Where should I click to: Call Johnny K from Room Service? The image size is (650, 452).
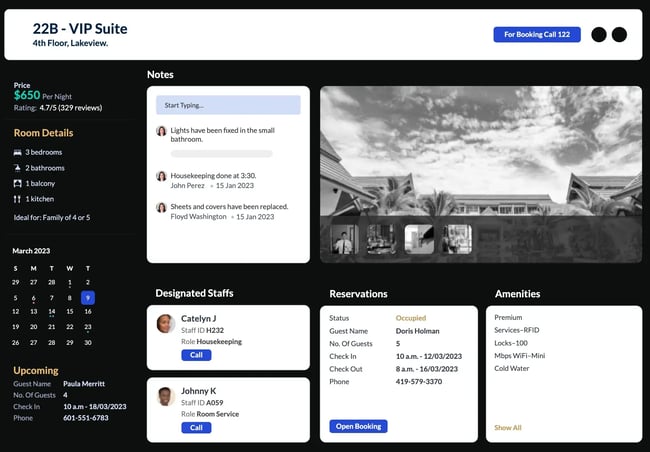click(x=196, y=427)
